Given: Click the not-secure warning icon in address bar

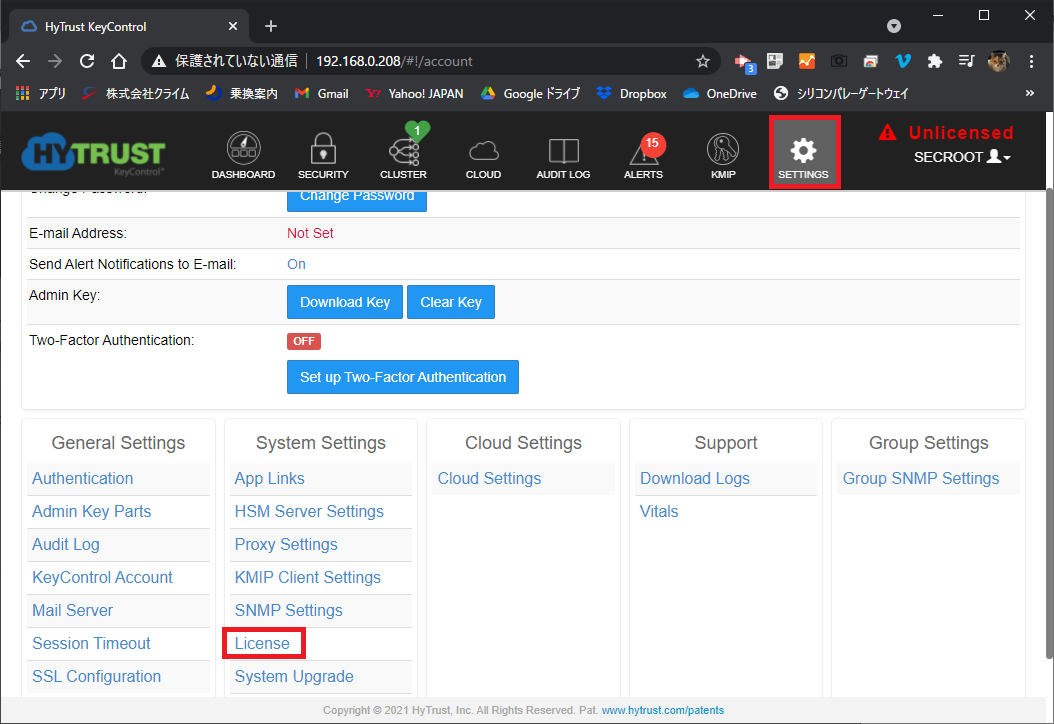Looking at the screenshot, I should point(159,61).
